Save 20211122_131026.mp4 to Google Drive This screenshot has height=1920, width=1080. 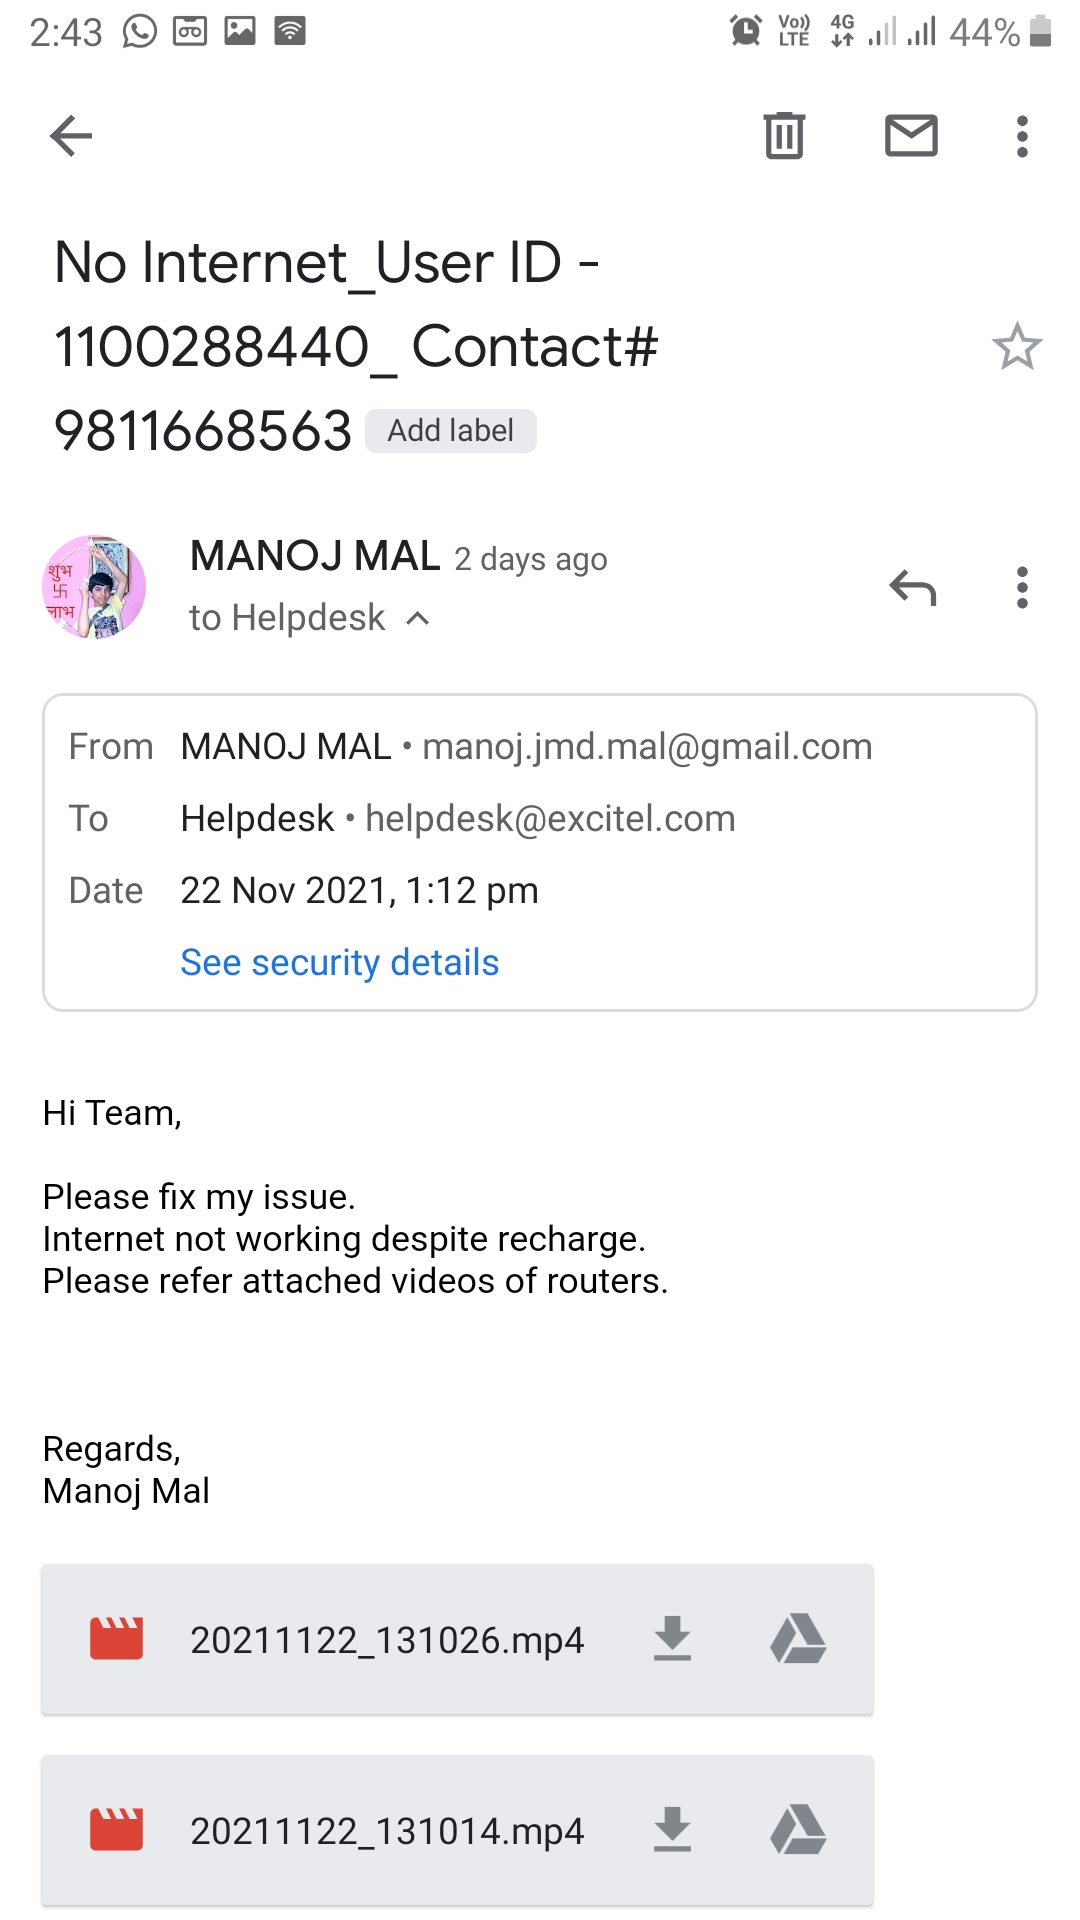tap(798, 1639)
